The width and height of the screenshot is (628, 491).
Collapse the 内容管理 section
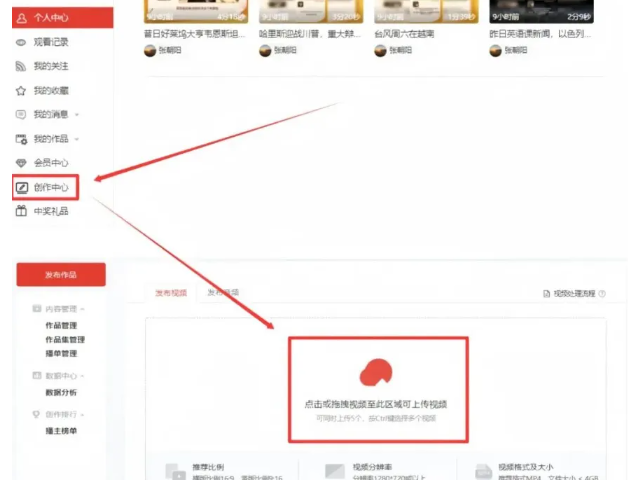click(82, 309)
